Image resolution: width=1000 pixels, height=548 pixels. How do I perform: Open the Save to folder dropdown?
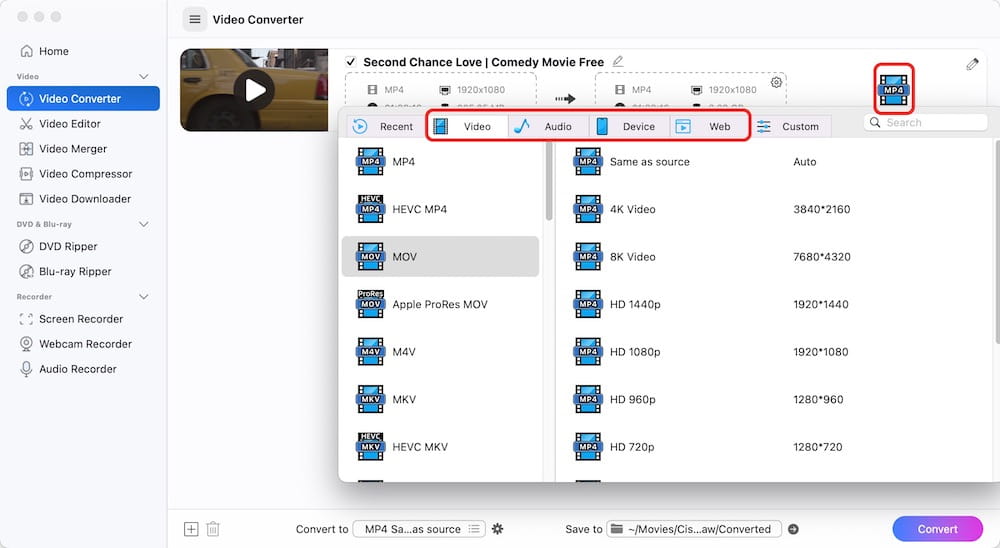click(694, 529)
